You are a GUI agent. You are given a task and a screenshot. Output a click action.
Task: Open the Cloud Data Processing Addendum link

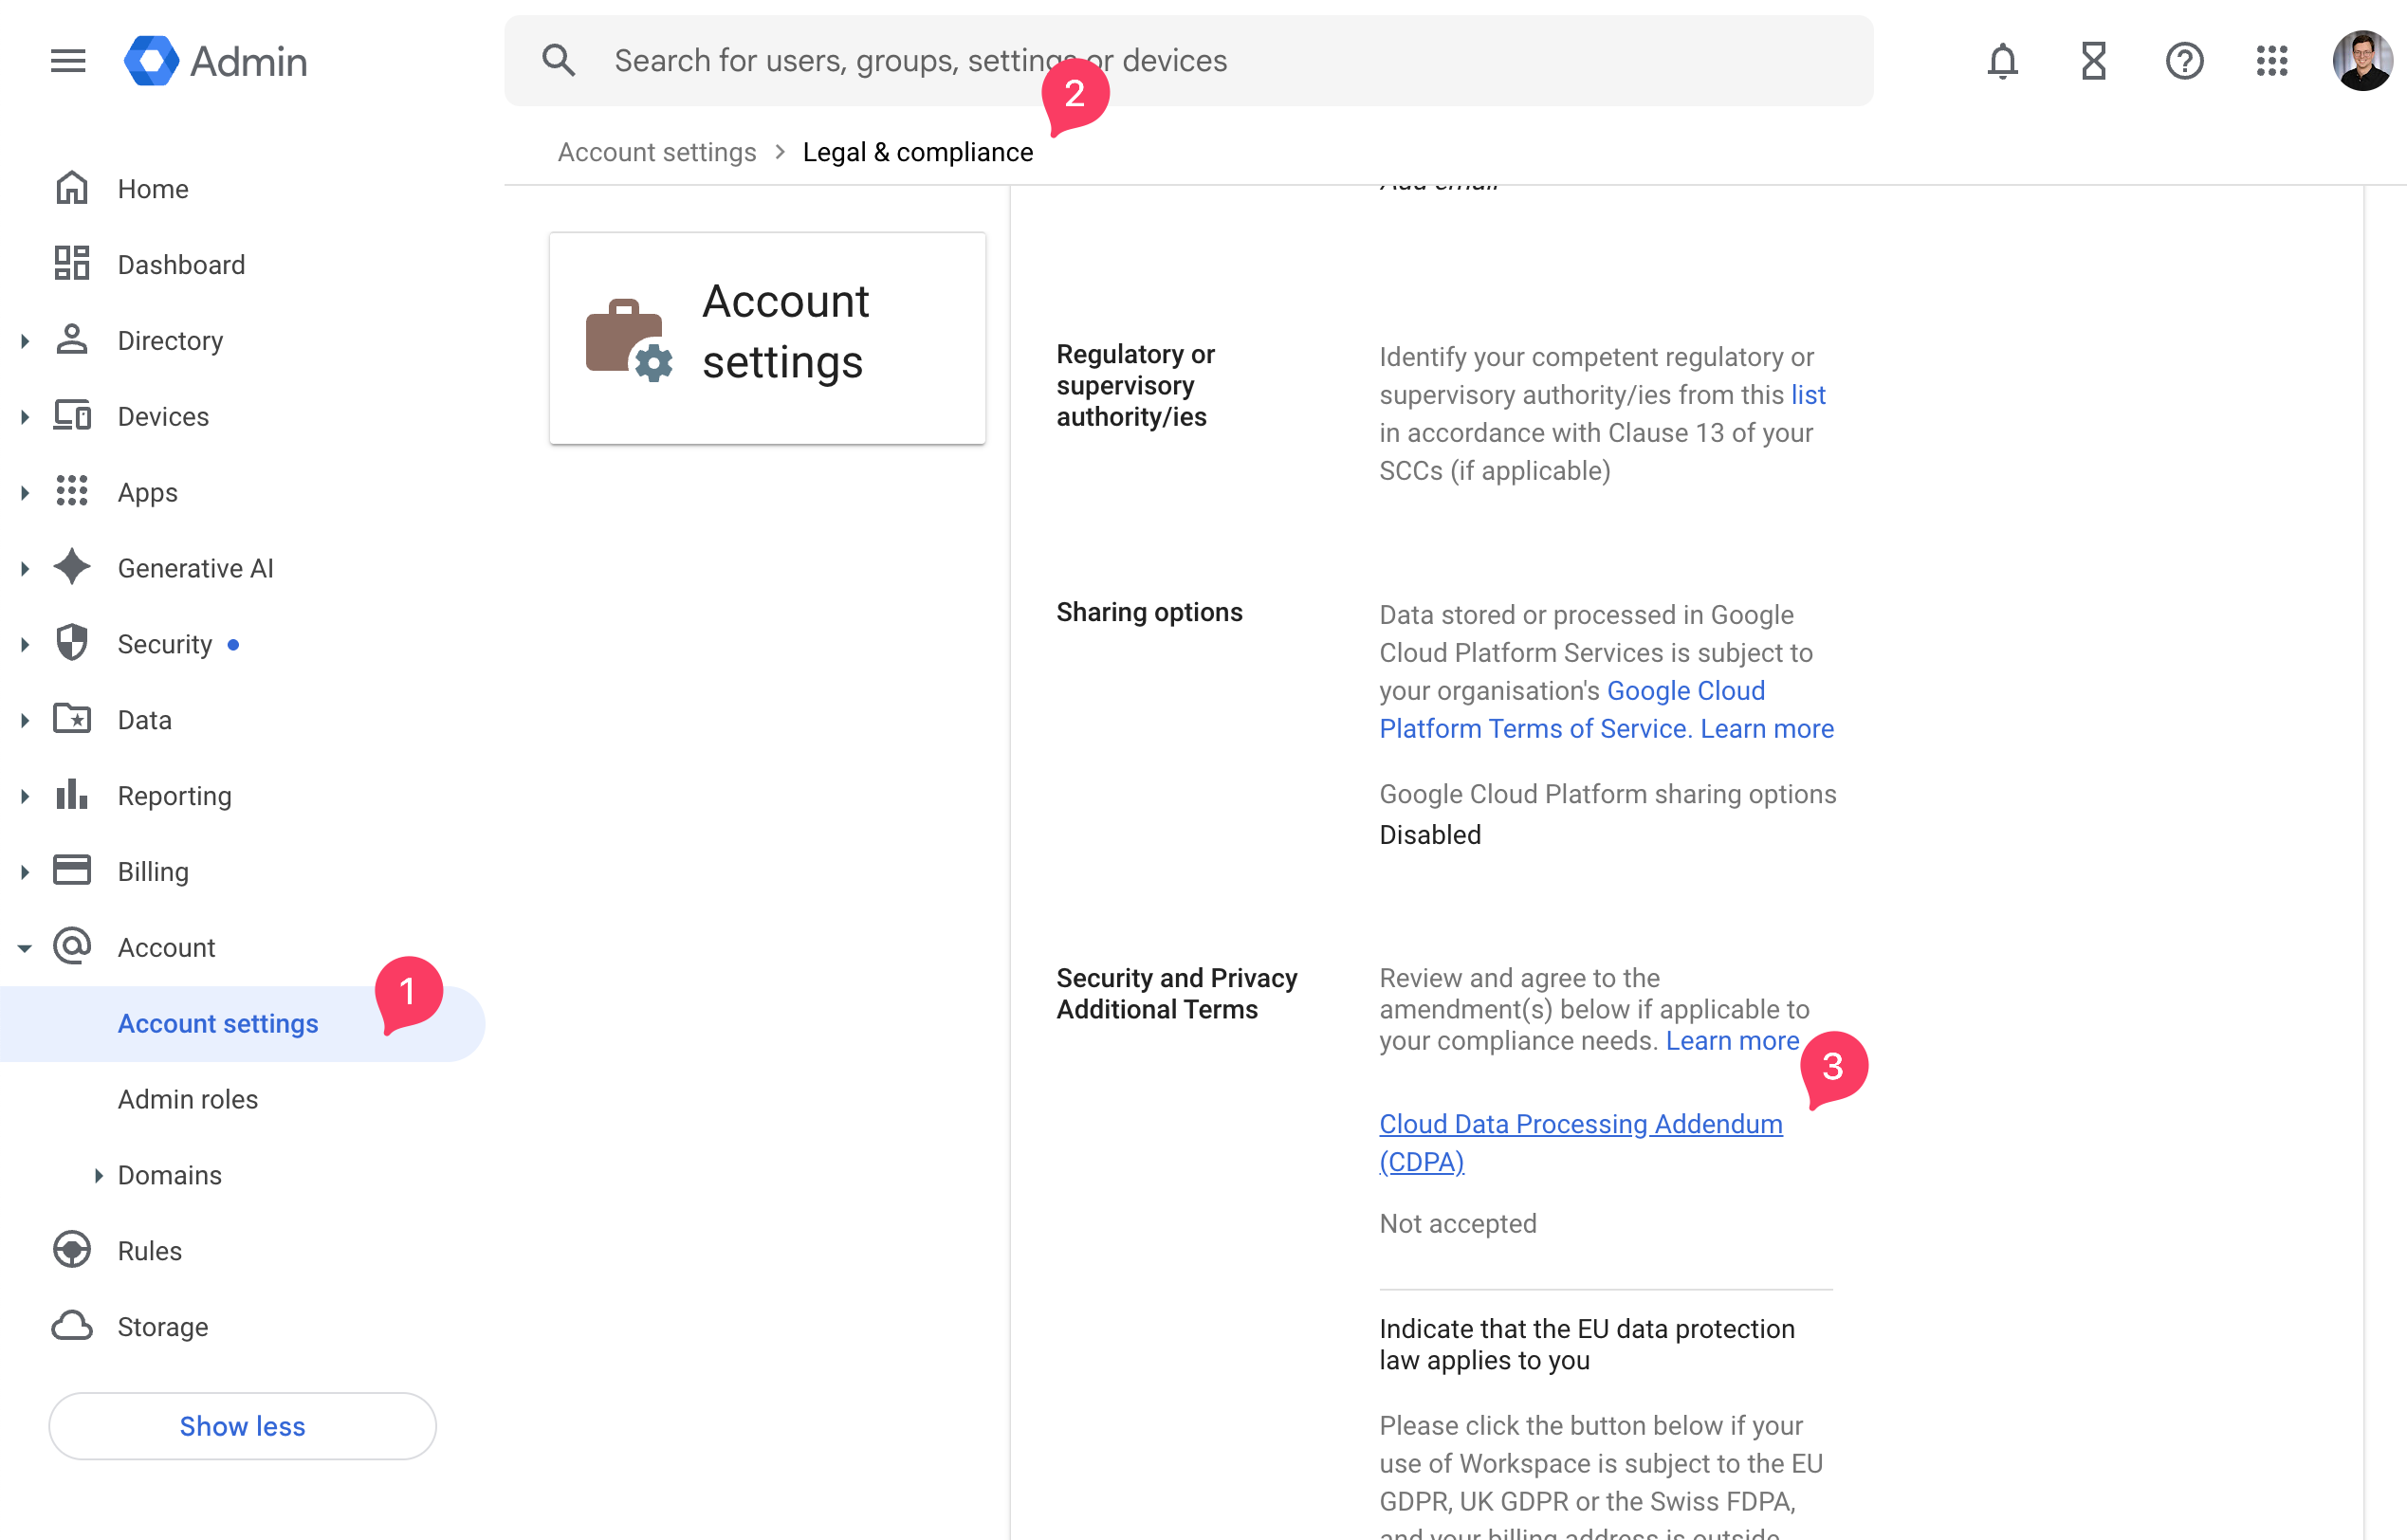tap(1581, 1143)
